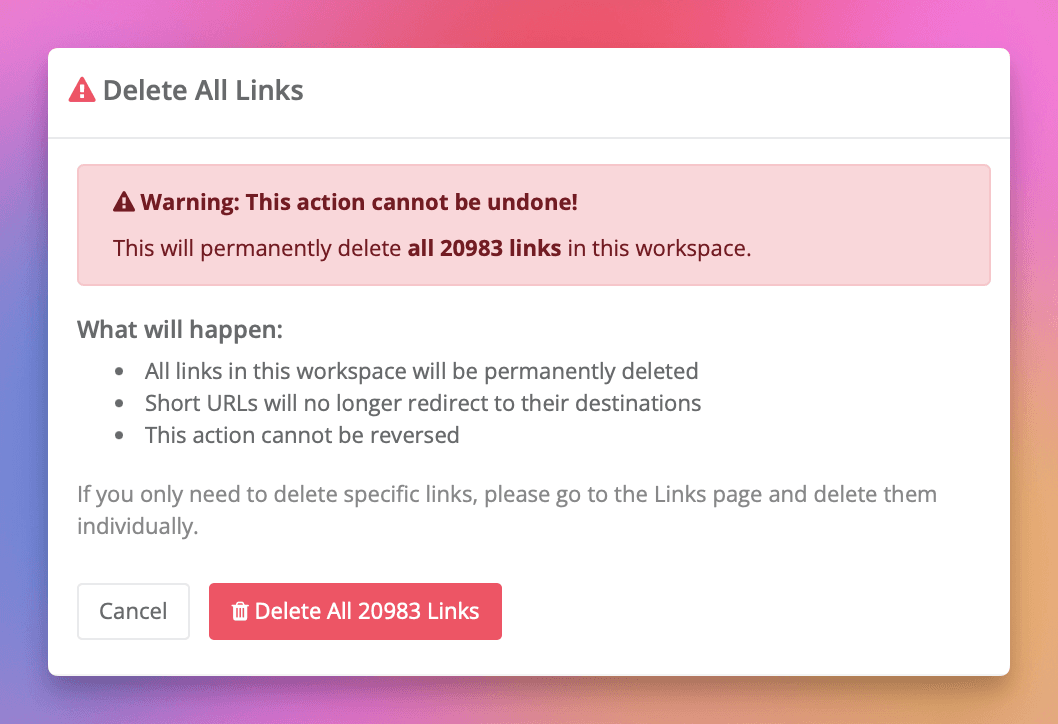
Task: Click the Cancel button
Action: click(133, 610)
